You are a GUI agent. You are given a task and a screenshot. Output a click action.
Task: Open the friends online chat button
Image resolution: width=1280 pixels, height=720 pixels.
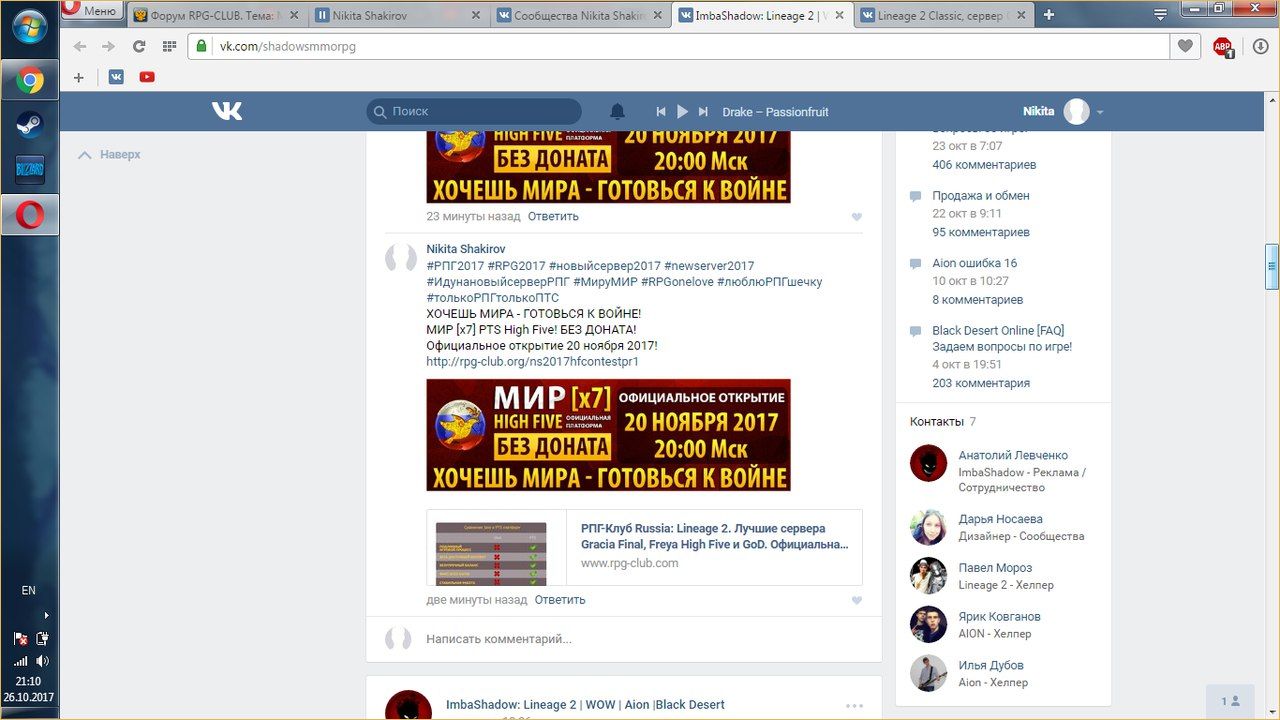1231,702
